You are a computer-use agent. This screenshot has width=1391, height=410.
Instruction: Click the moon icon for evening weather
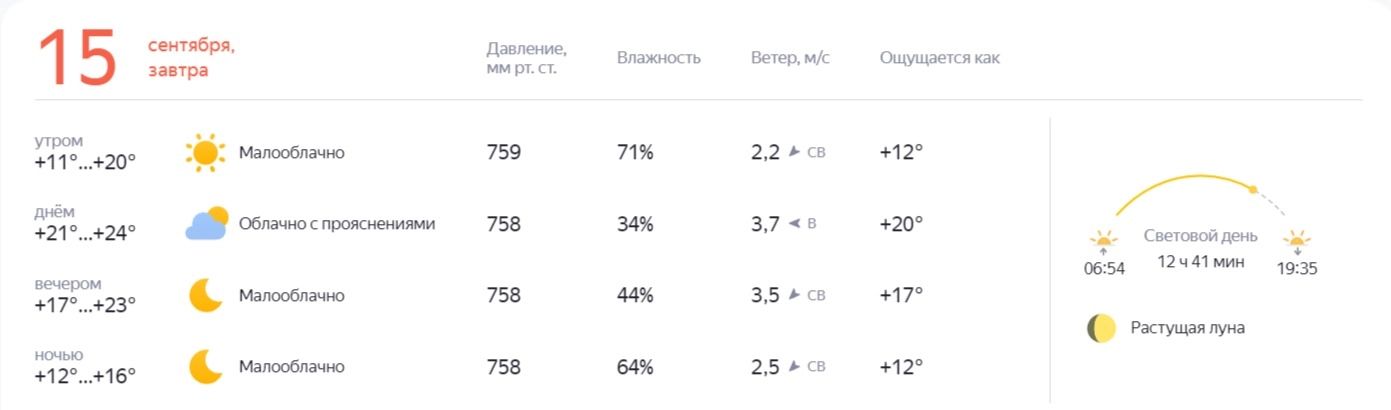click(x=206, y=296)
